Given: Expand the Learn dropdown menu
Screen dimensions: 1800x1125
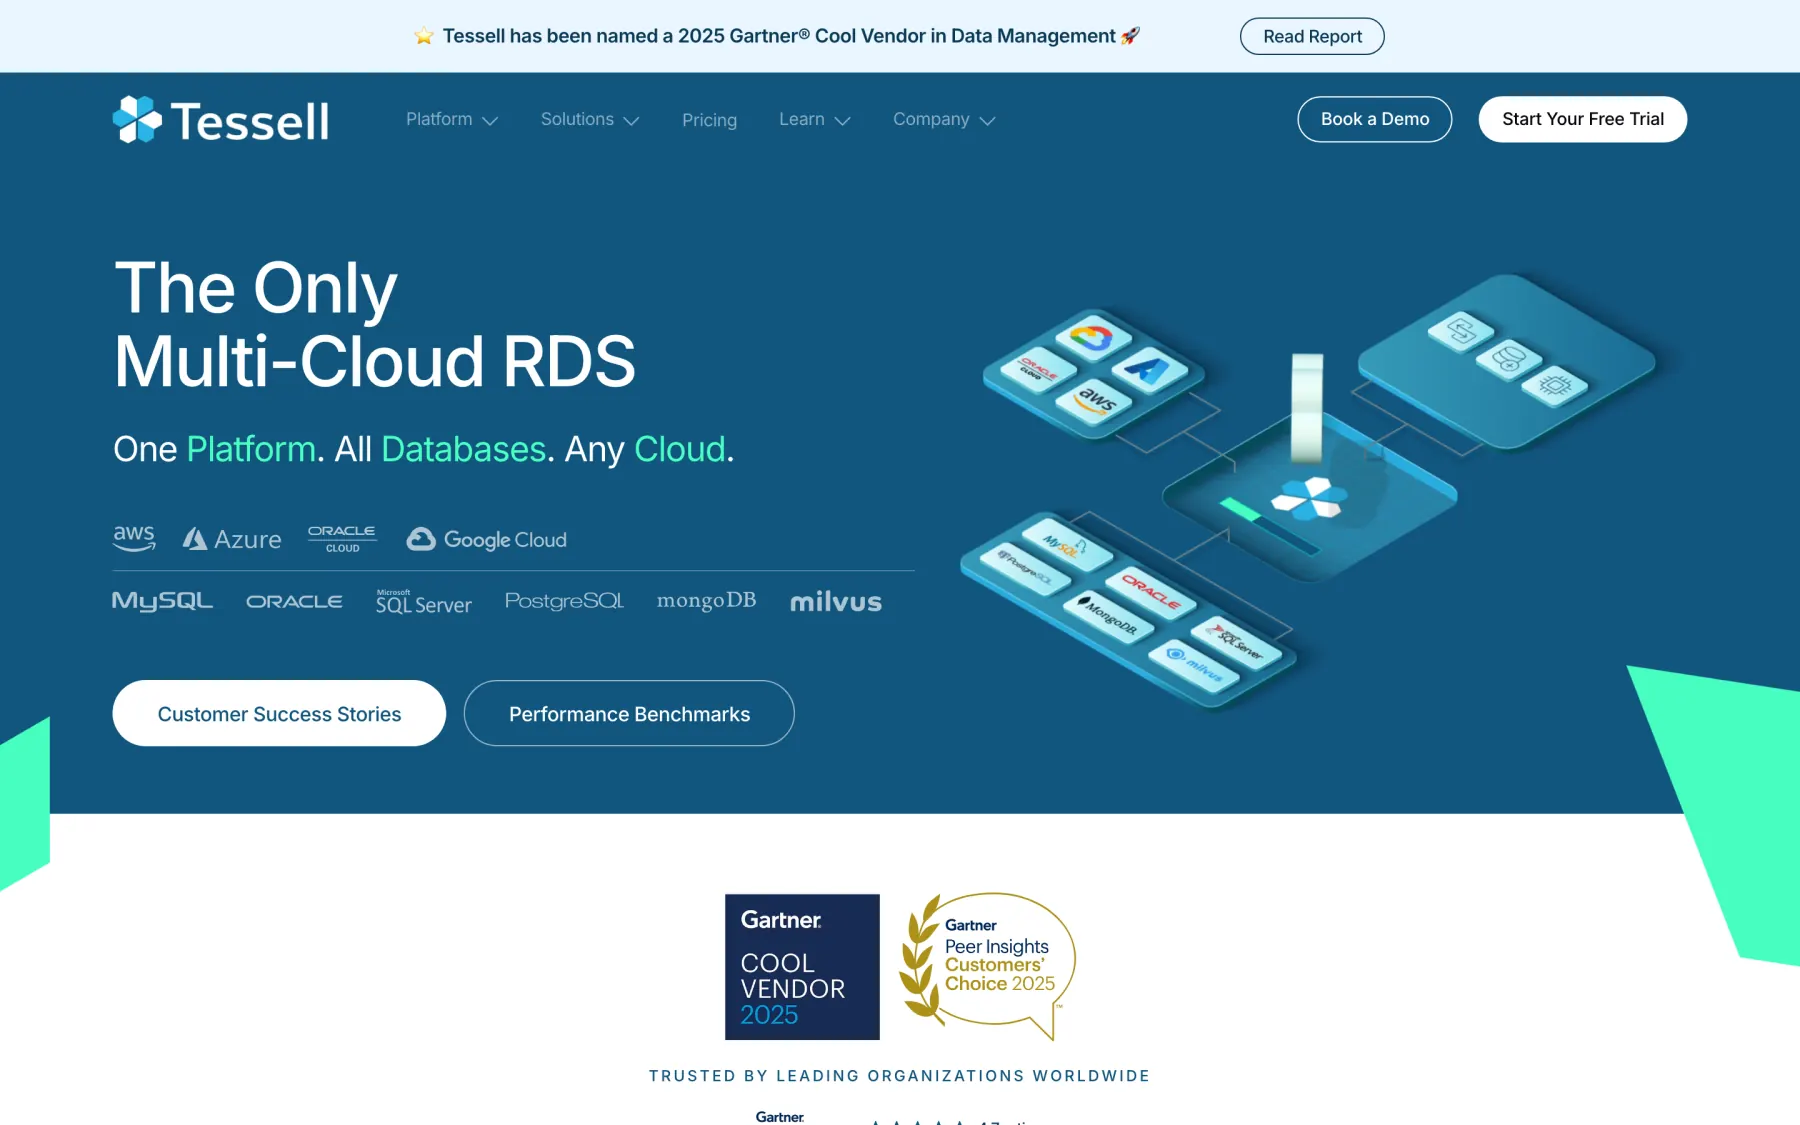Looking at the screenshot, I should point(815,119).
